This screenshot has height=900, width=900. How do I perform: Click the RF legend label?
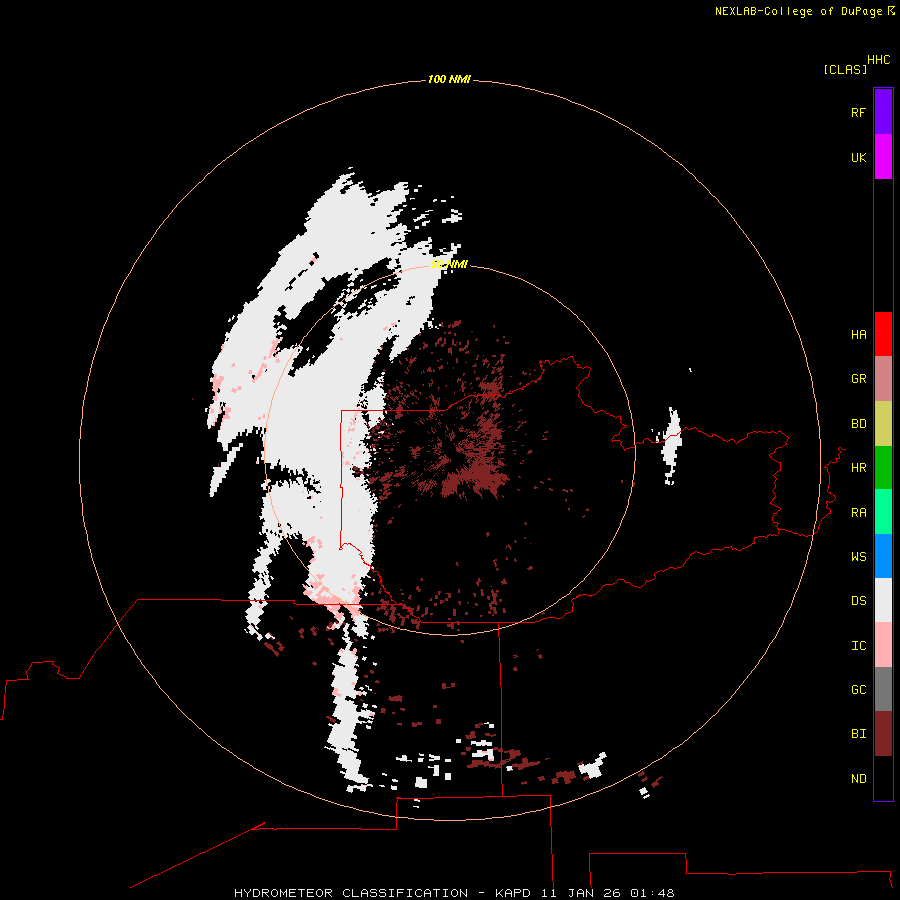click(858, 112)
